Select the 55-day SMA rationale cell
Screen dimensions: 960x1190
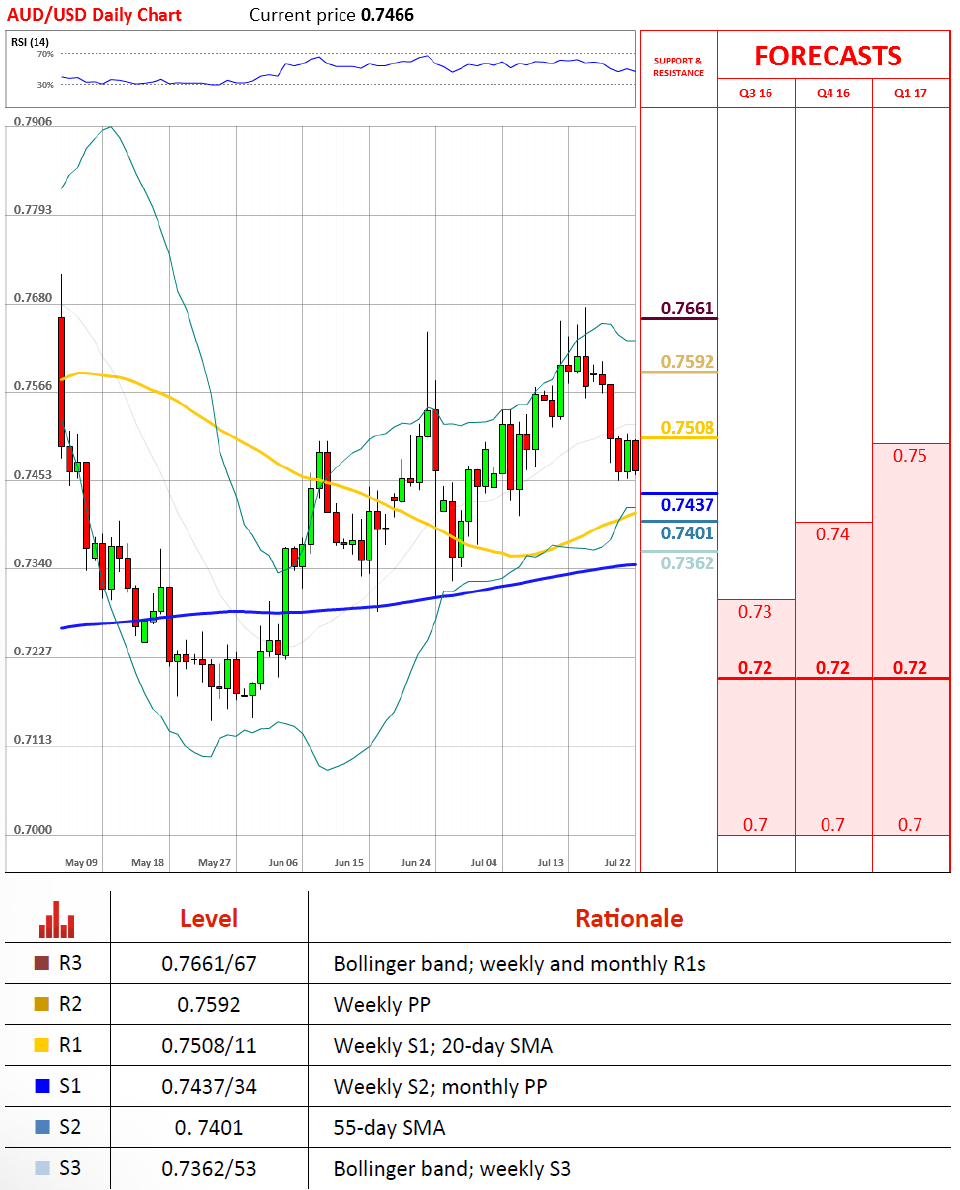[389, 1128]
